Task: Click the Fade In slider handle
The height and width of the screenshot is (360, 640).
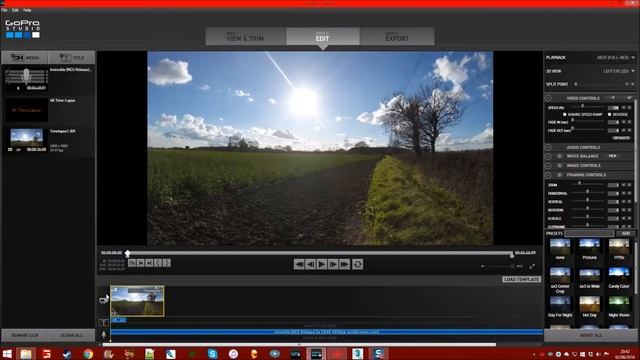Action: pos(573,121)
